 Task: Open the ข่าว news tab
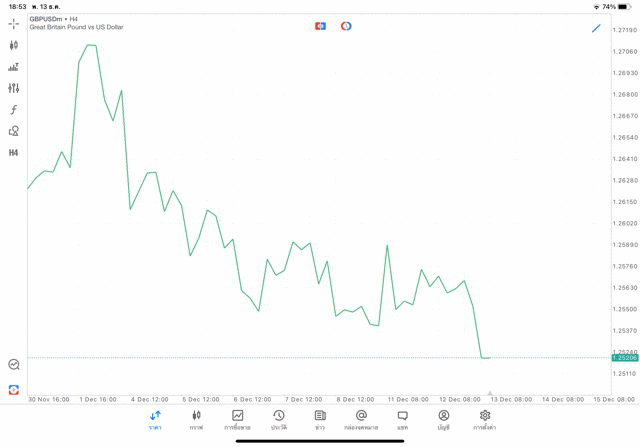click(x=320, y=420)
